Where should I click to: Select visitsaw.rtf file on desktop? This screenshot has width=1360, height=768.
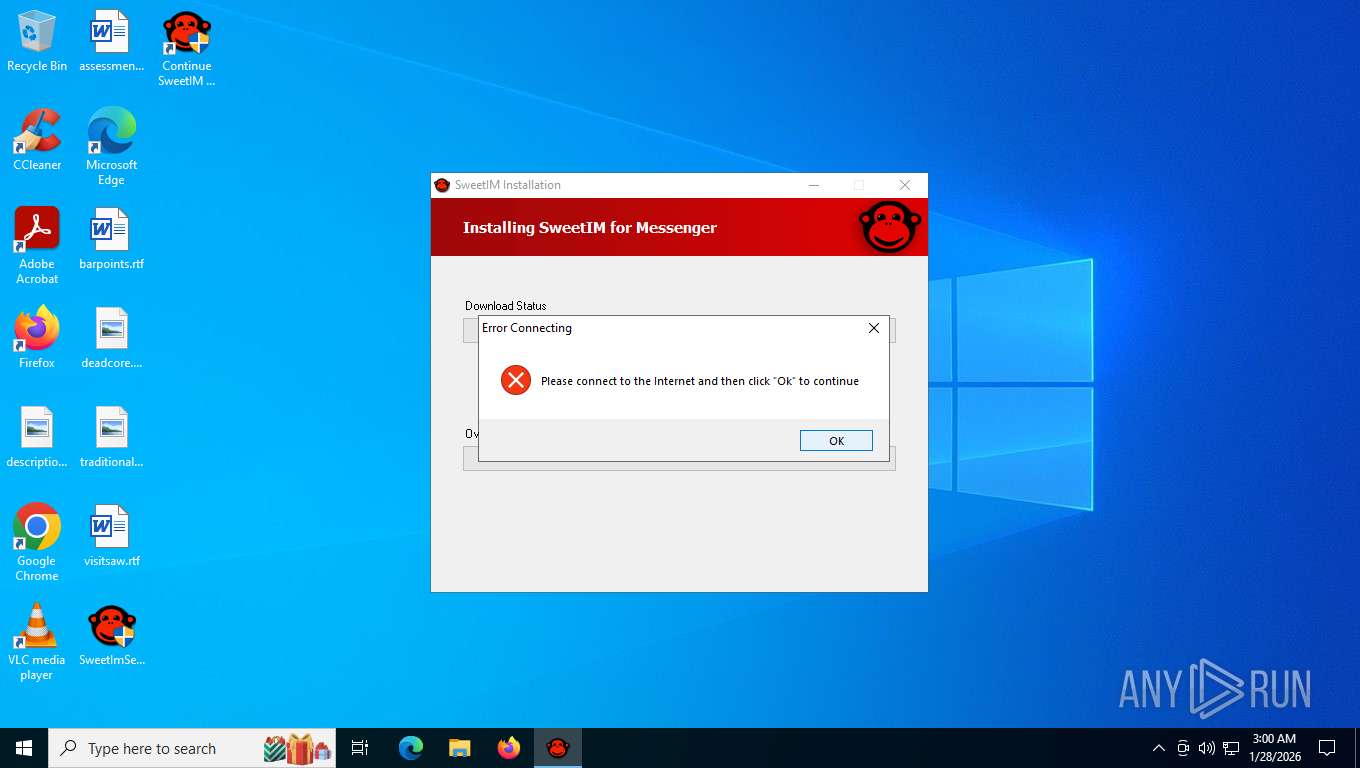click(111, 536)
